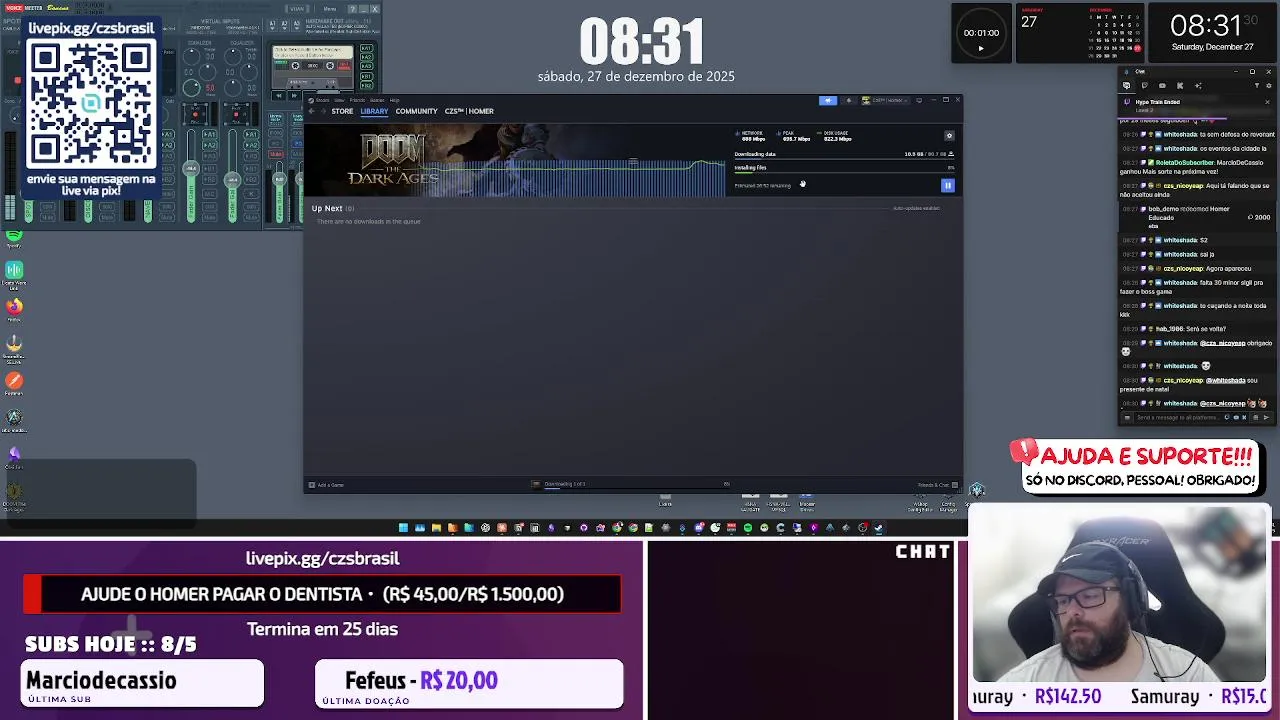The height and width of the screenshot is (720, 1280).
Task: Open Voicemeeter help question mark
Action: click(352, 9)
